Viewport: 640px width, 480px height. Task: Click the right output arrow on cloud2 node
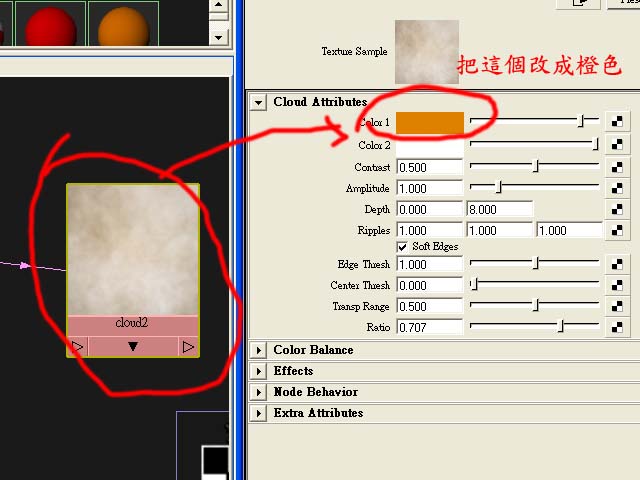[x=188, y=347]
